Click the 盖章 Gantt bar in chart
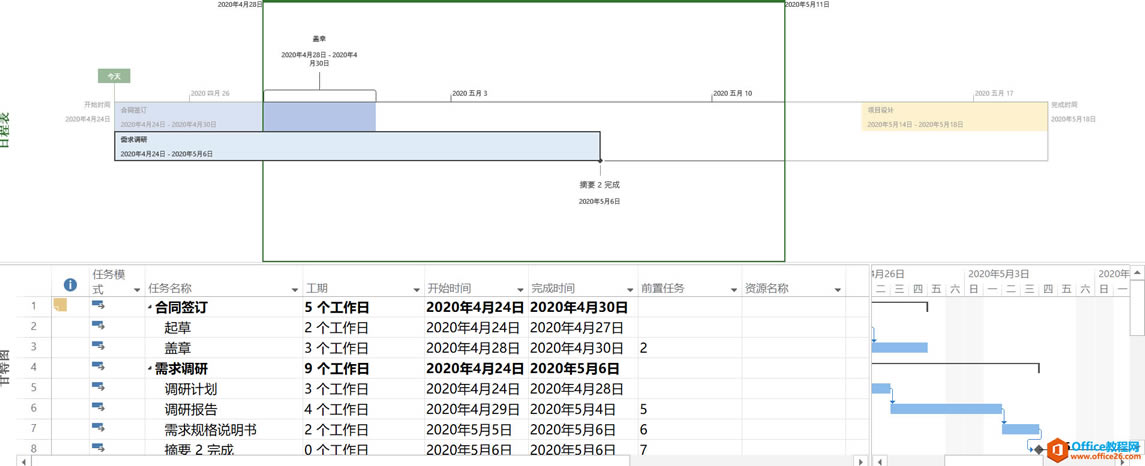The width and height of the screenshot is (1145, 466). coord(900,348)
